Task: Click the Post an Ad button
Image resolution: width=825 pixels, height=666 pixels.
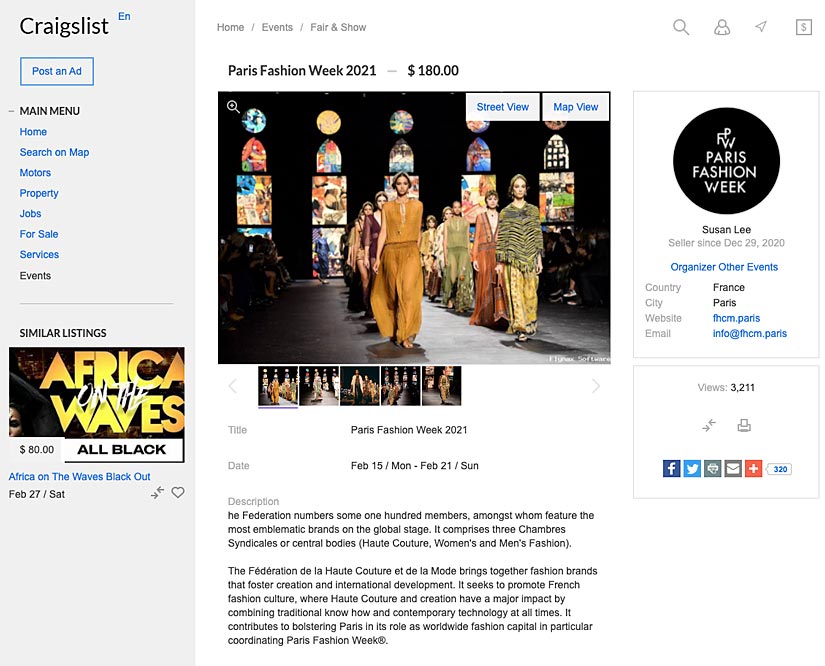Action: (x=57, y=71)
